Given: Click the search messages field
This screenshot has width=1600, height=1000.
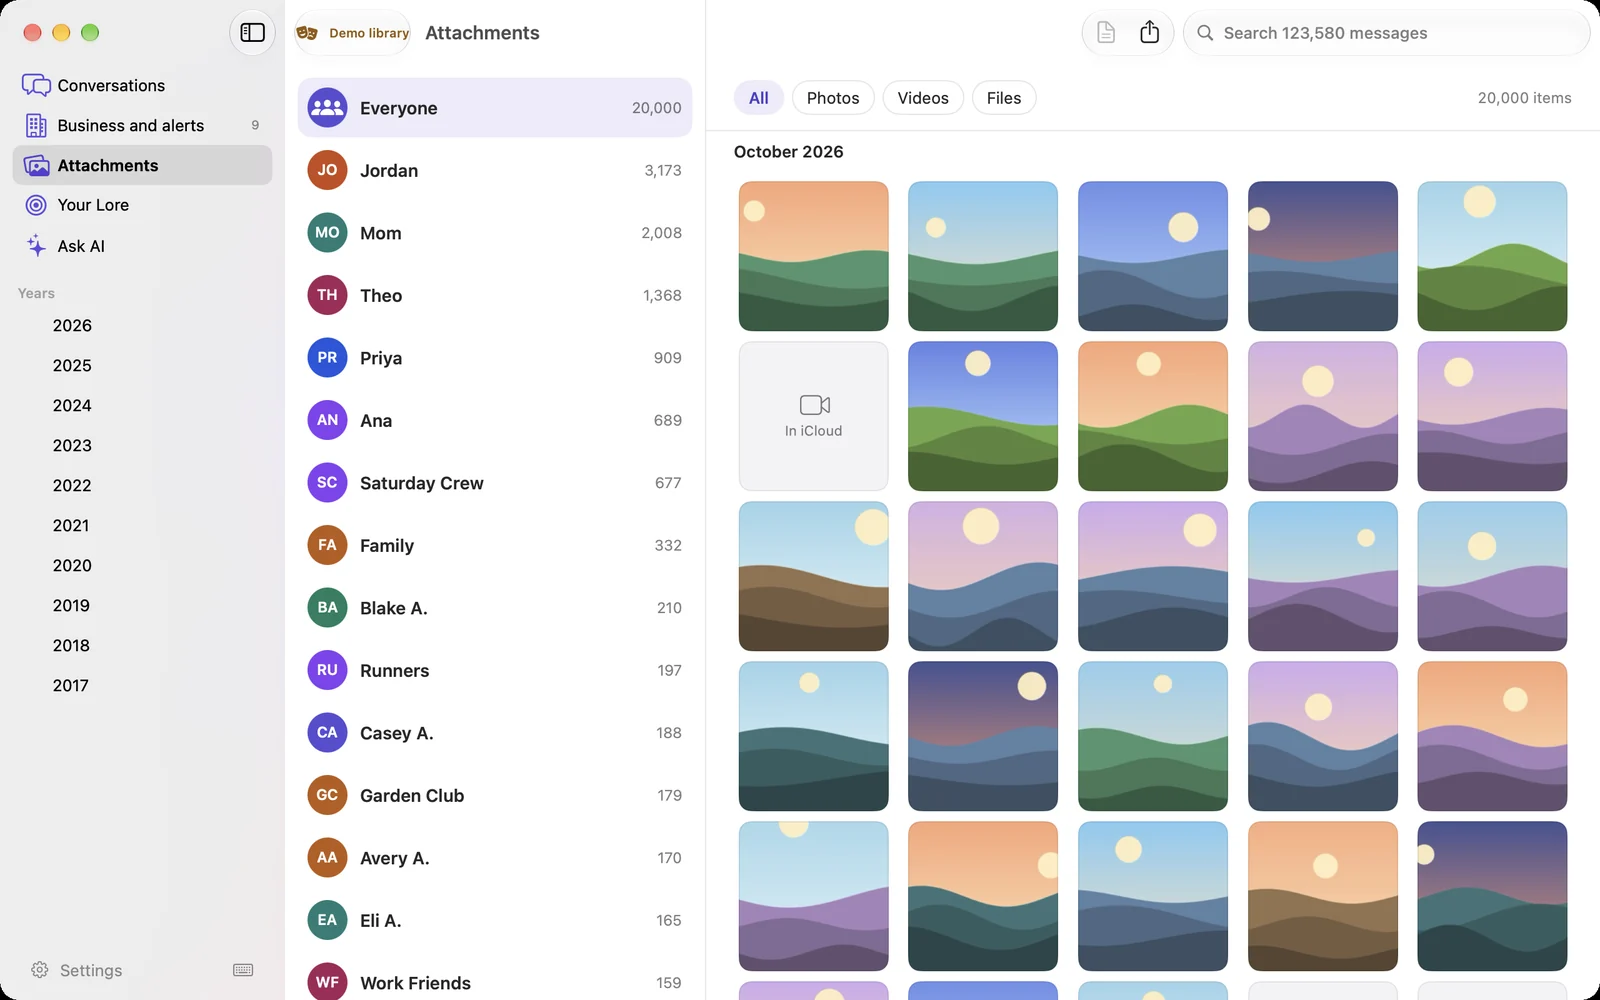Looking at the screenshot, I should tap(1387, 33).
